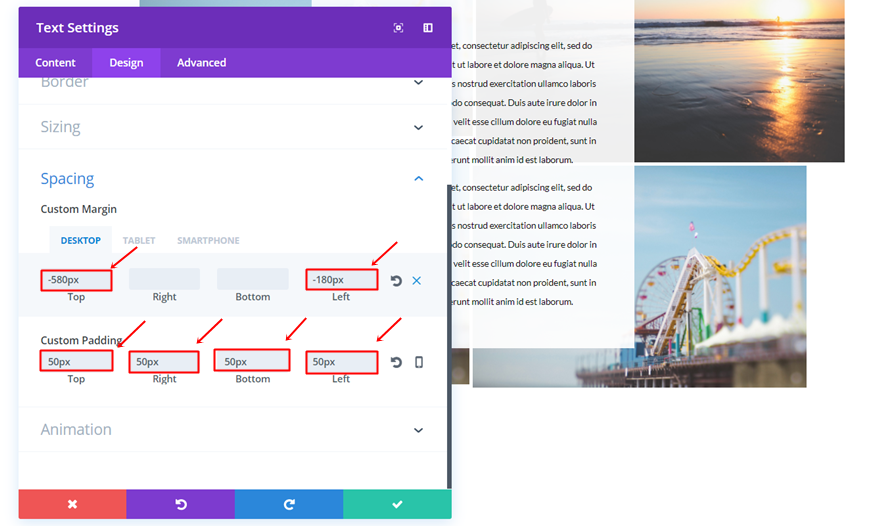Switch to the TABLET margin tab
The width and height of the screenshot is (880, 526).
(x=139, y=240)
